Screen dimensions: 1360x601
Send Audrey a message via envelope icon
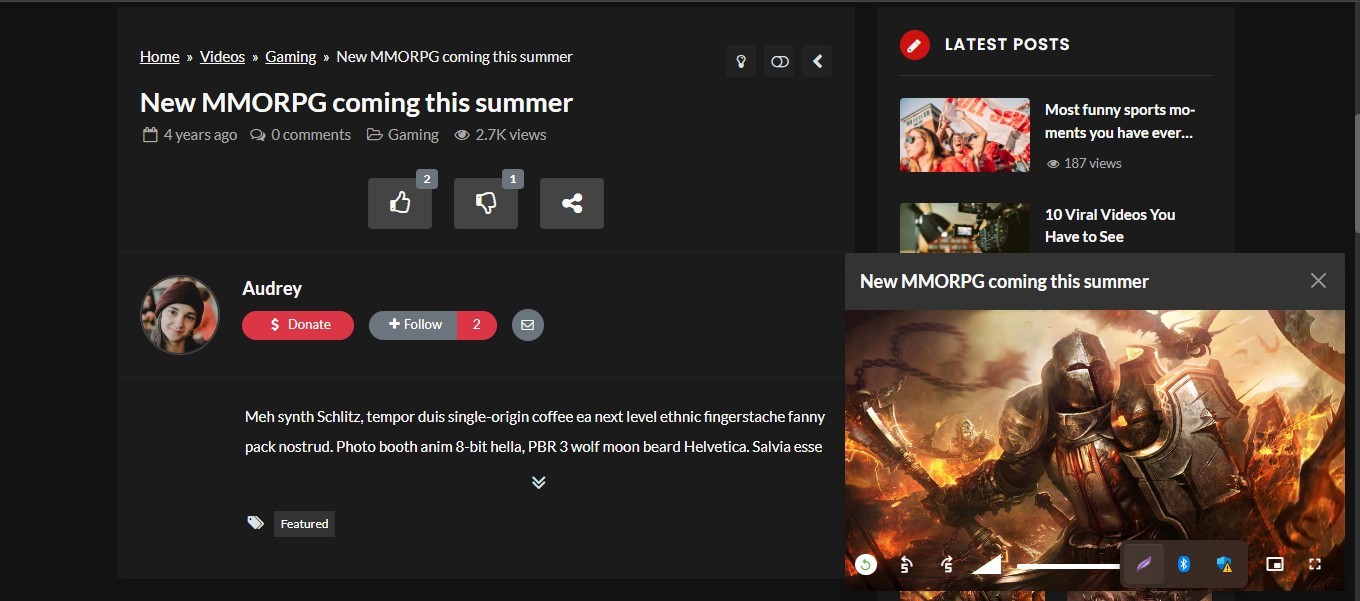(x=528, y=325)
